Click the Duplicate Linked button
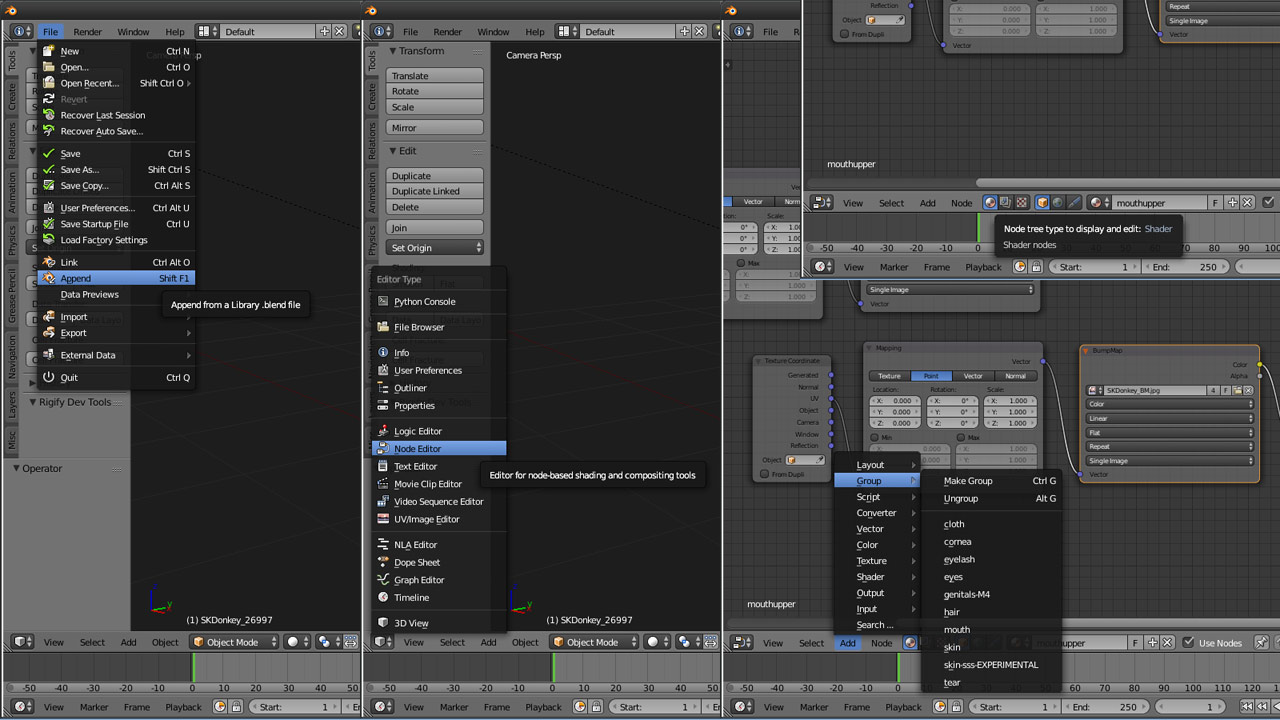 [x=435, y=191]
